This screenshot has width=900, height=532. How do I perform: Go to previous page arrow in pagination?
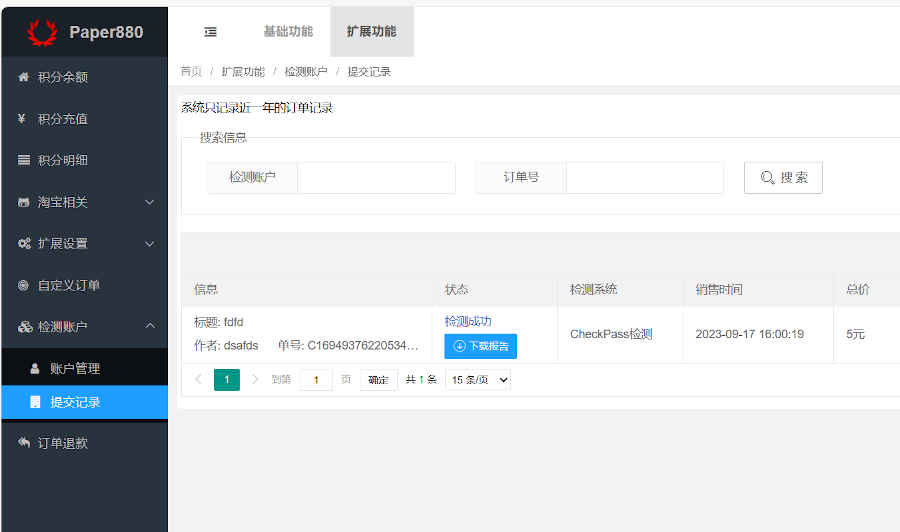point(199,379)
